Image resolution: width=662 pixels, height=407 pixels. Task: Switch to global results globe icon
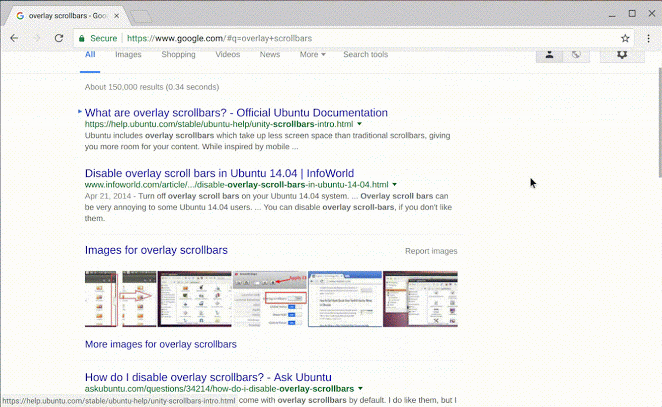[576, 54]
